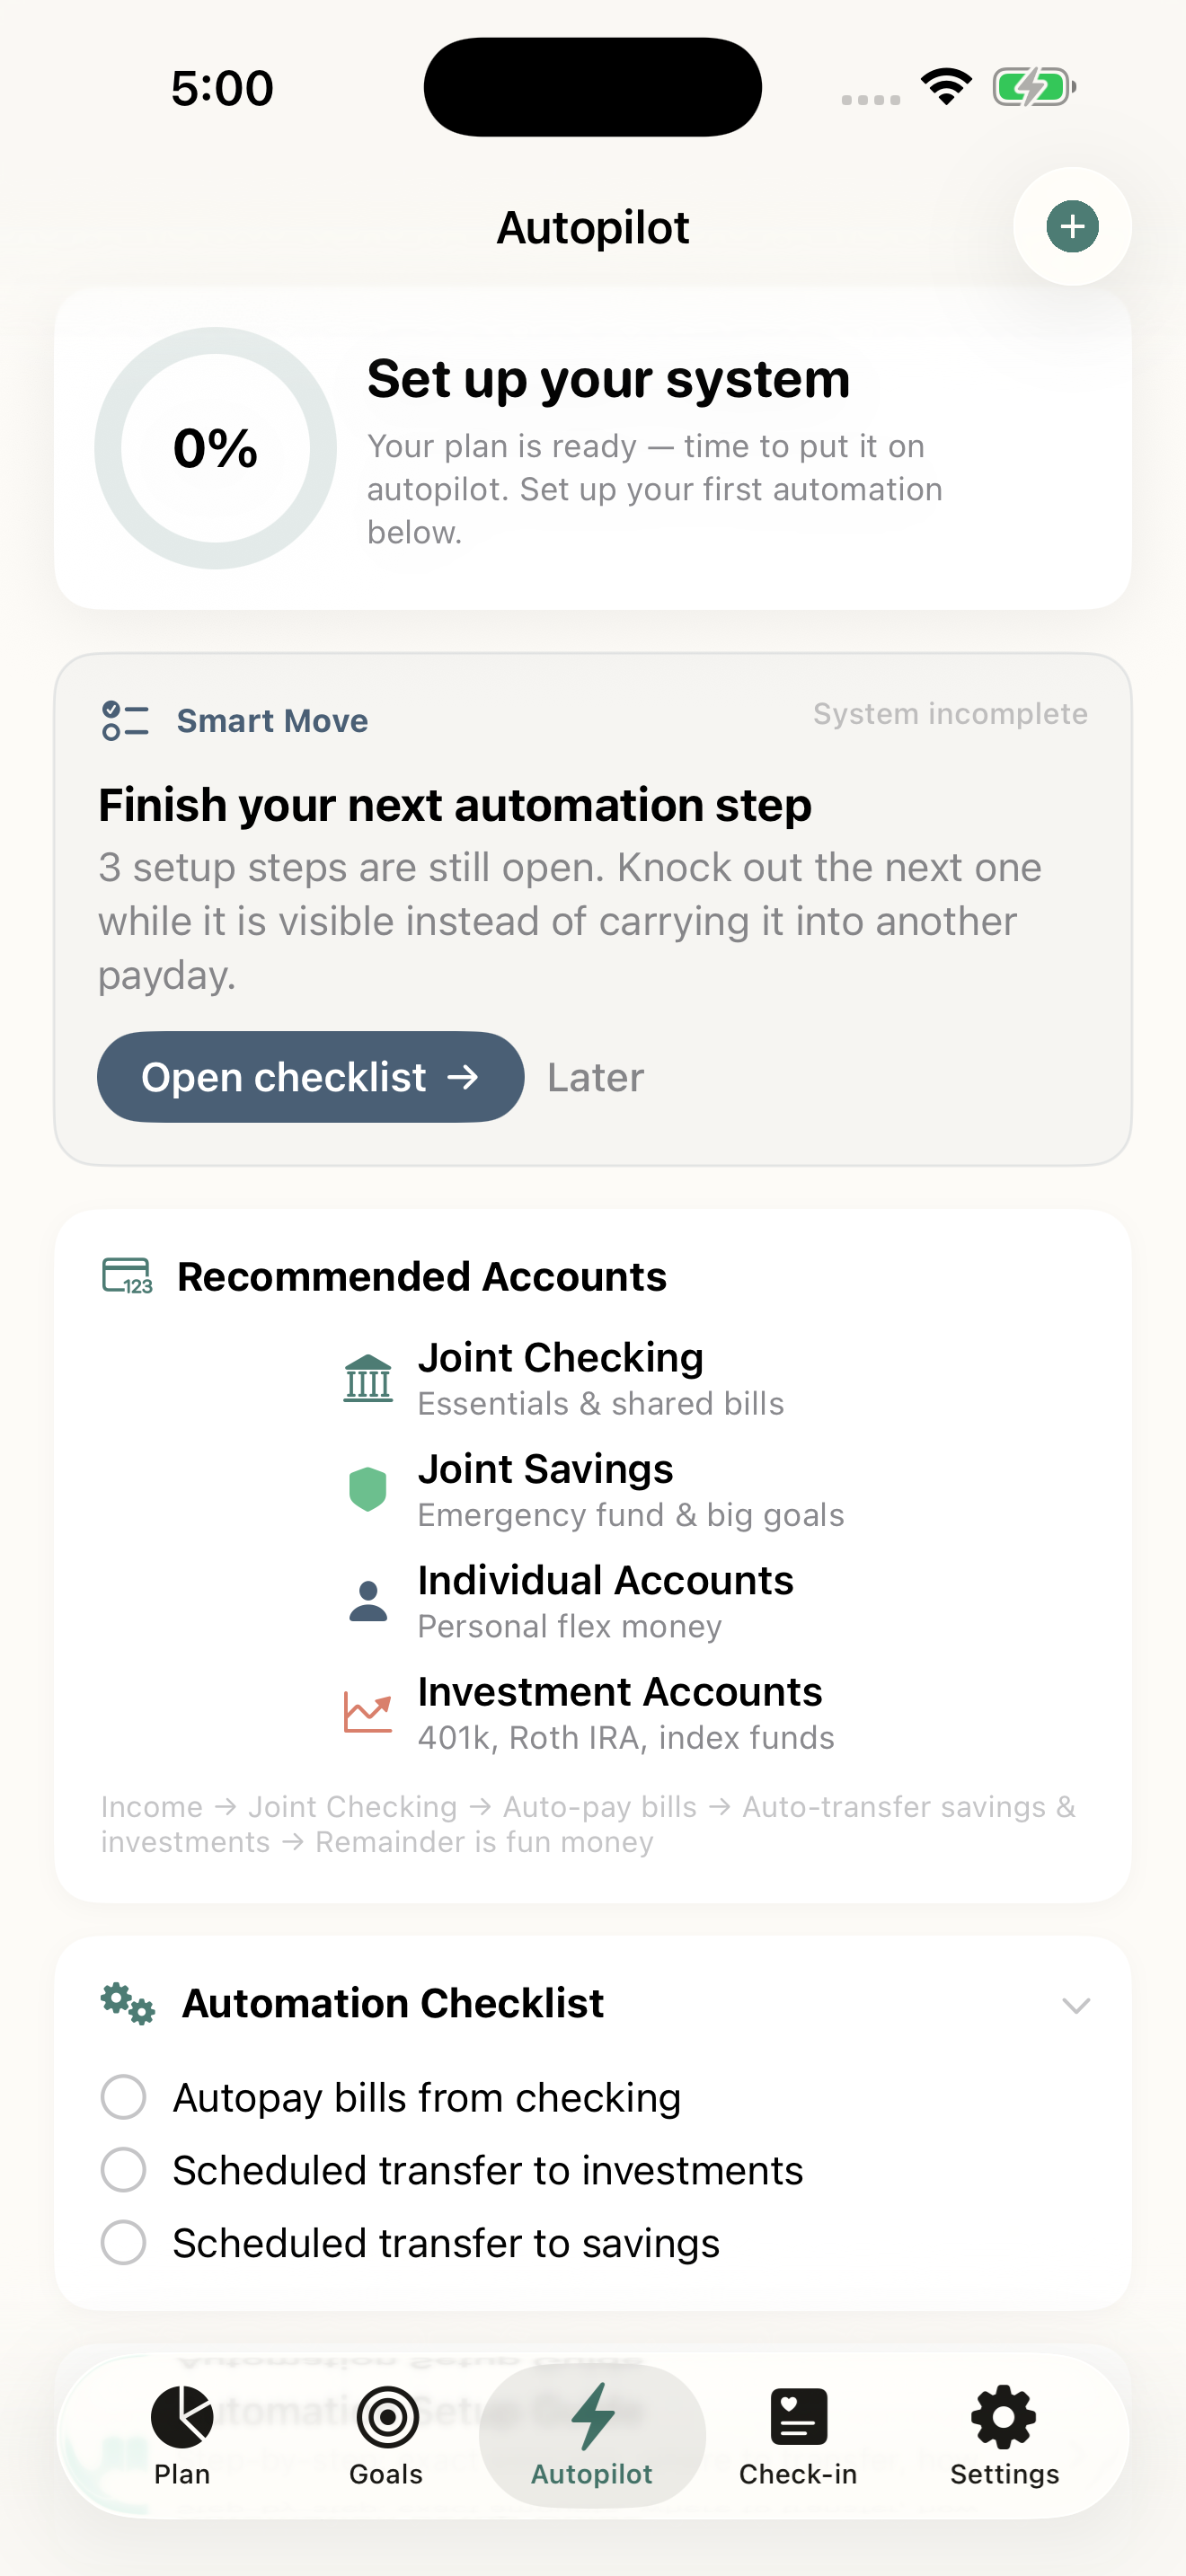
Task: Tap the plus icon to add automation
Action: pyautogui.click(x=1071, y=226)
